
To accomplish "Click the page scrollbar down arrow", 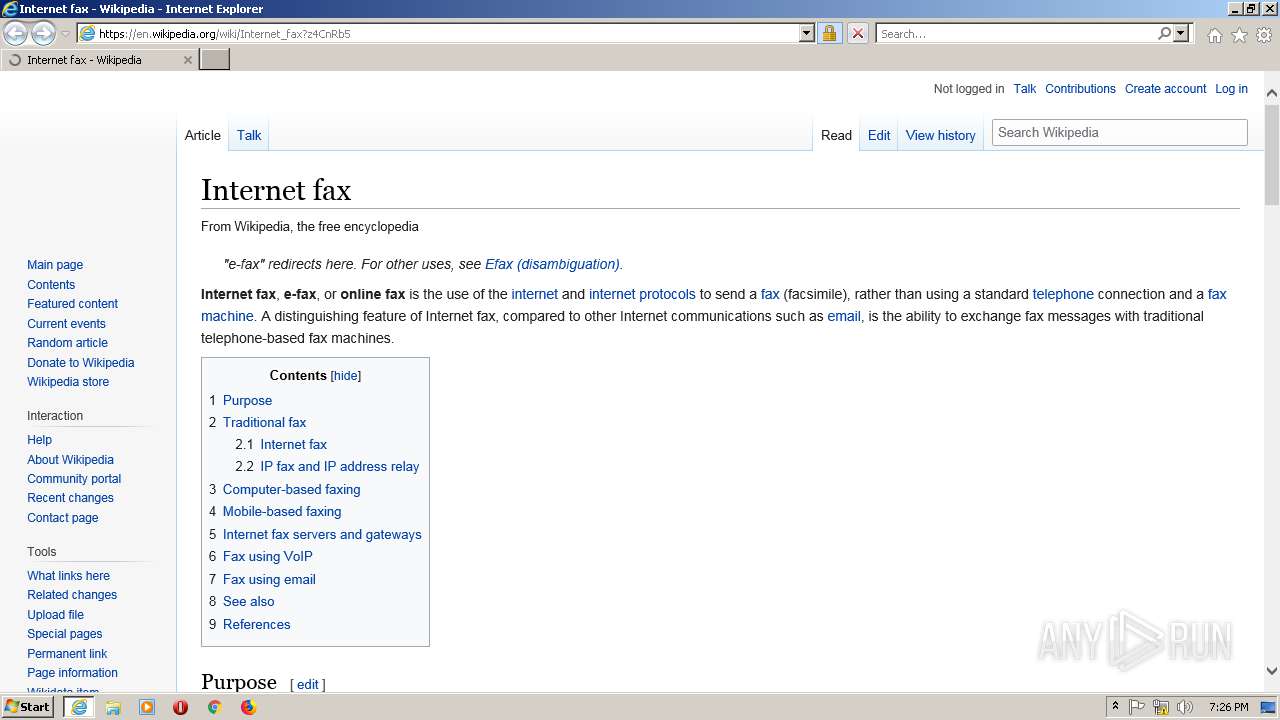I will [1272, 672].
